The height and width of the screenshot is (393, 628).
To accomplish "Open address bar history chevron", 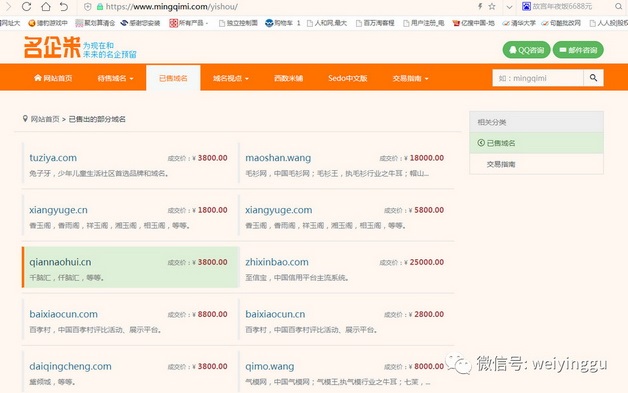I will pos(509,7).
